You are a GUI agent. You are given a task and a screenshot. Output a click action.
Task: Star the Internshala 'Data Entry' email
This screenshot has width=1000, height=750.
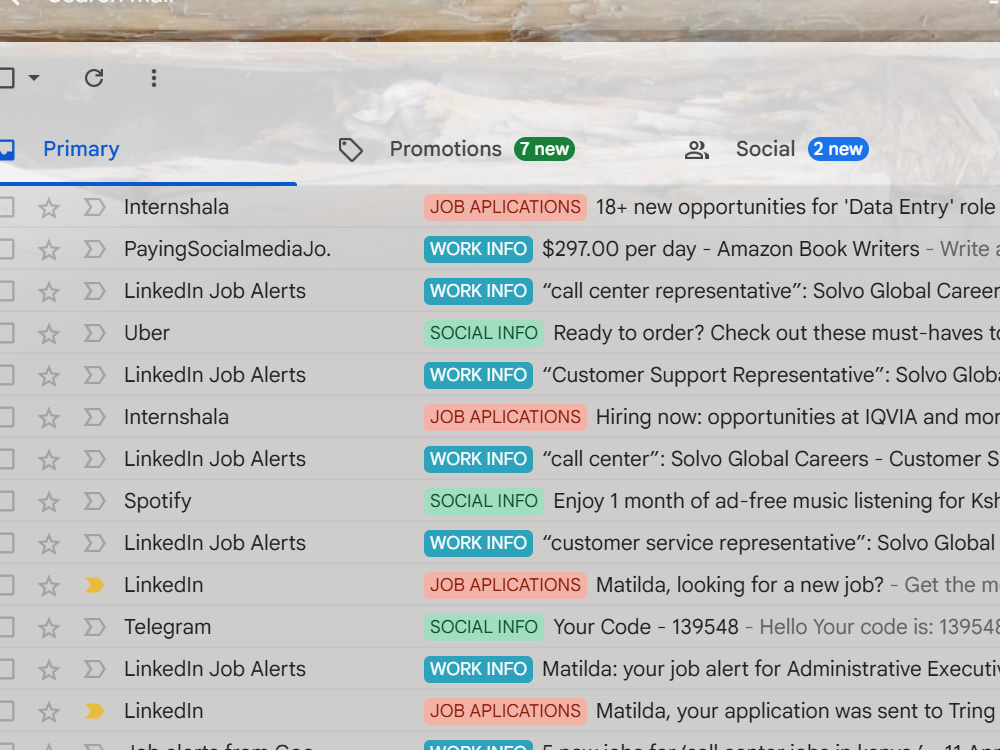pyautogui.click(x=49, y=208)
